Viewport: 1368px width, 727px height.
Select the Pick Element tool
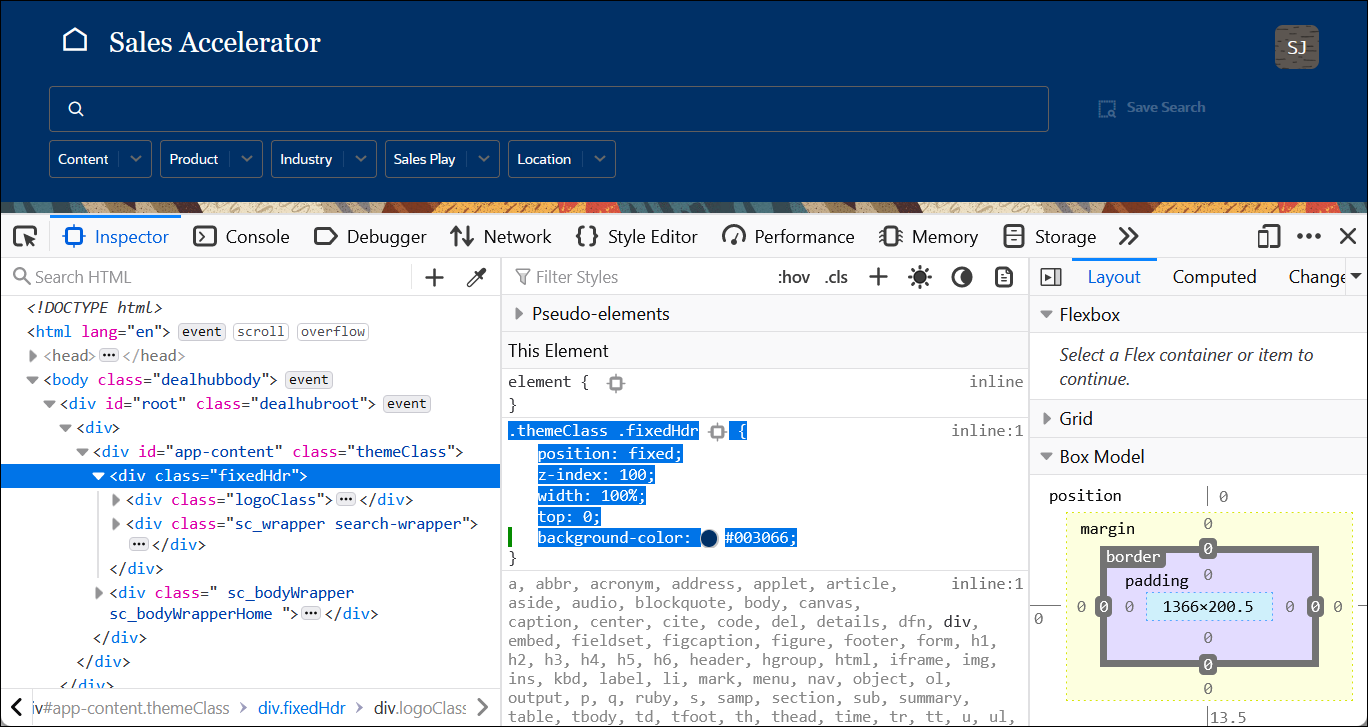coord(24,235)
